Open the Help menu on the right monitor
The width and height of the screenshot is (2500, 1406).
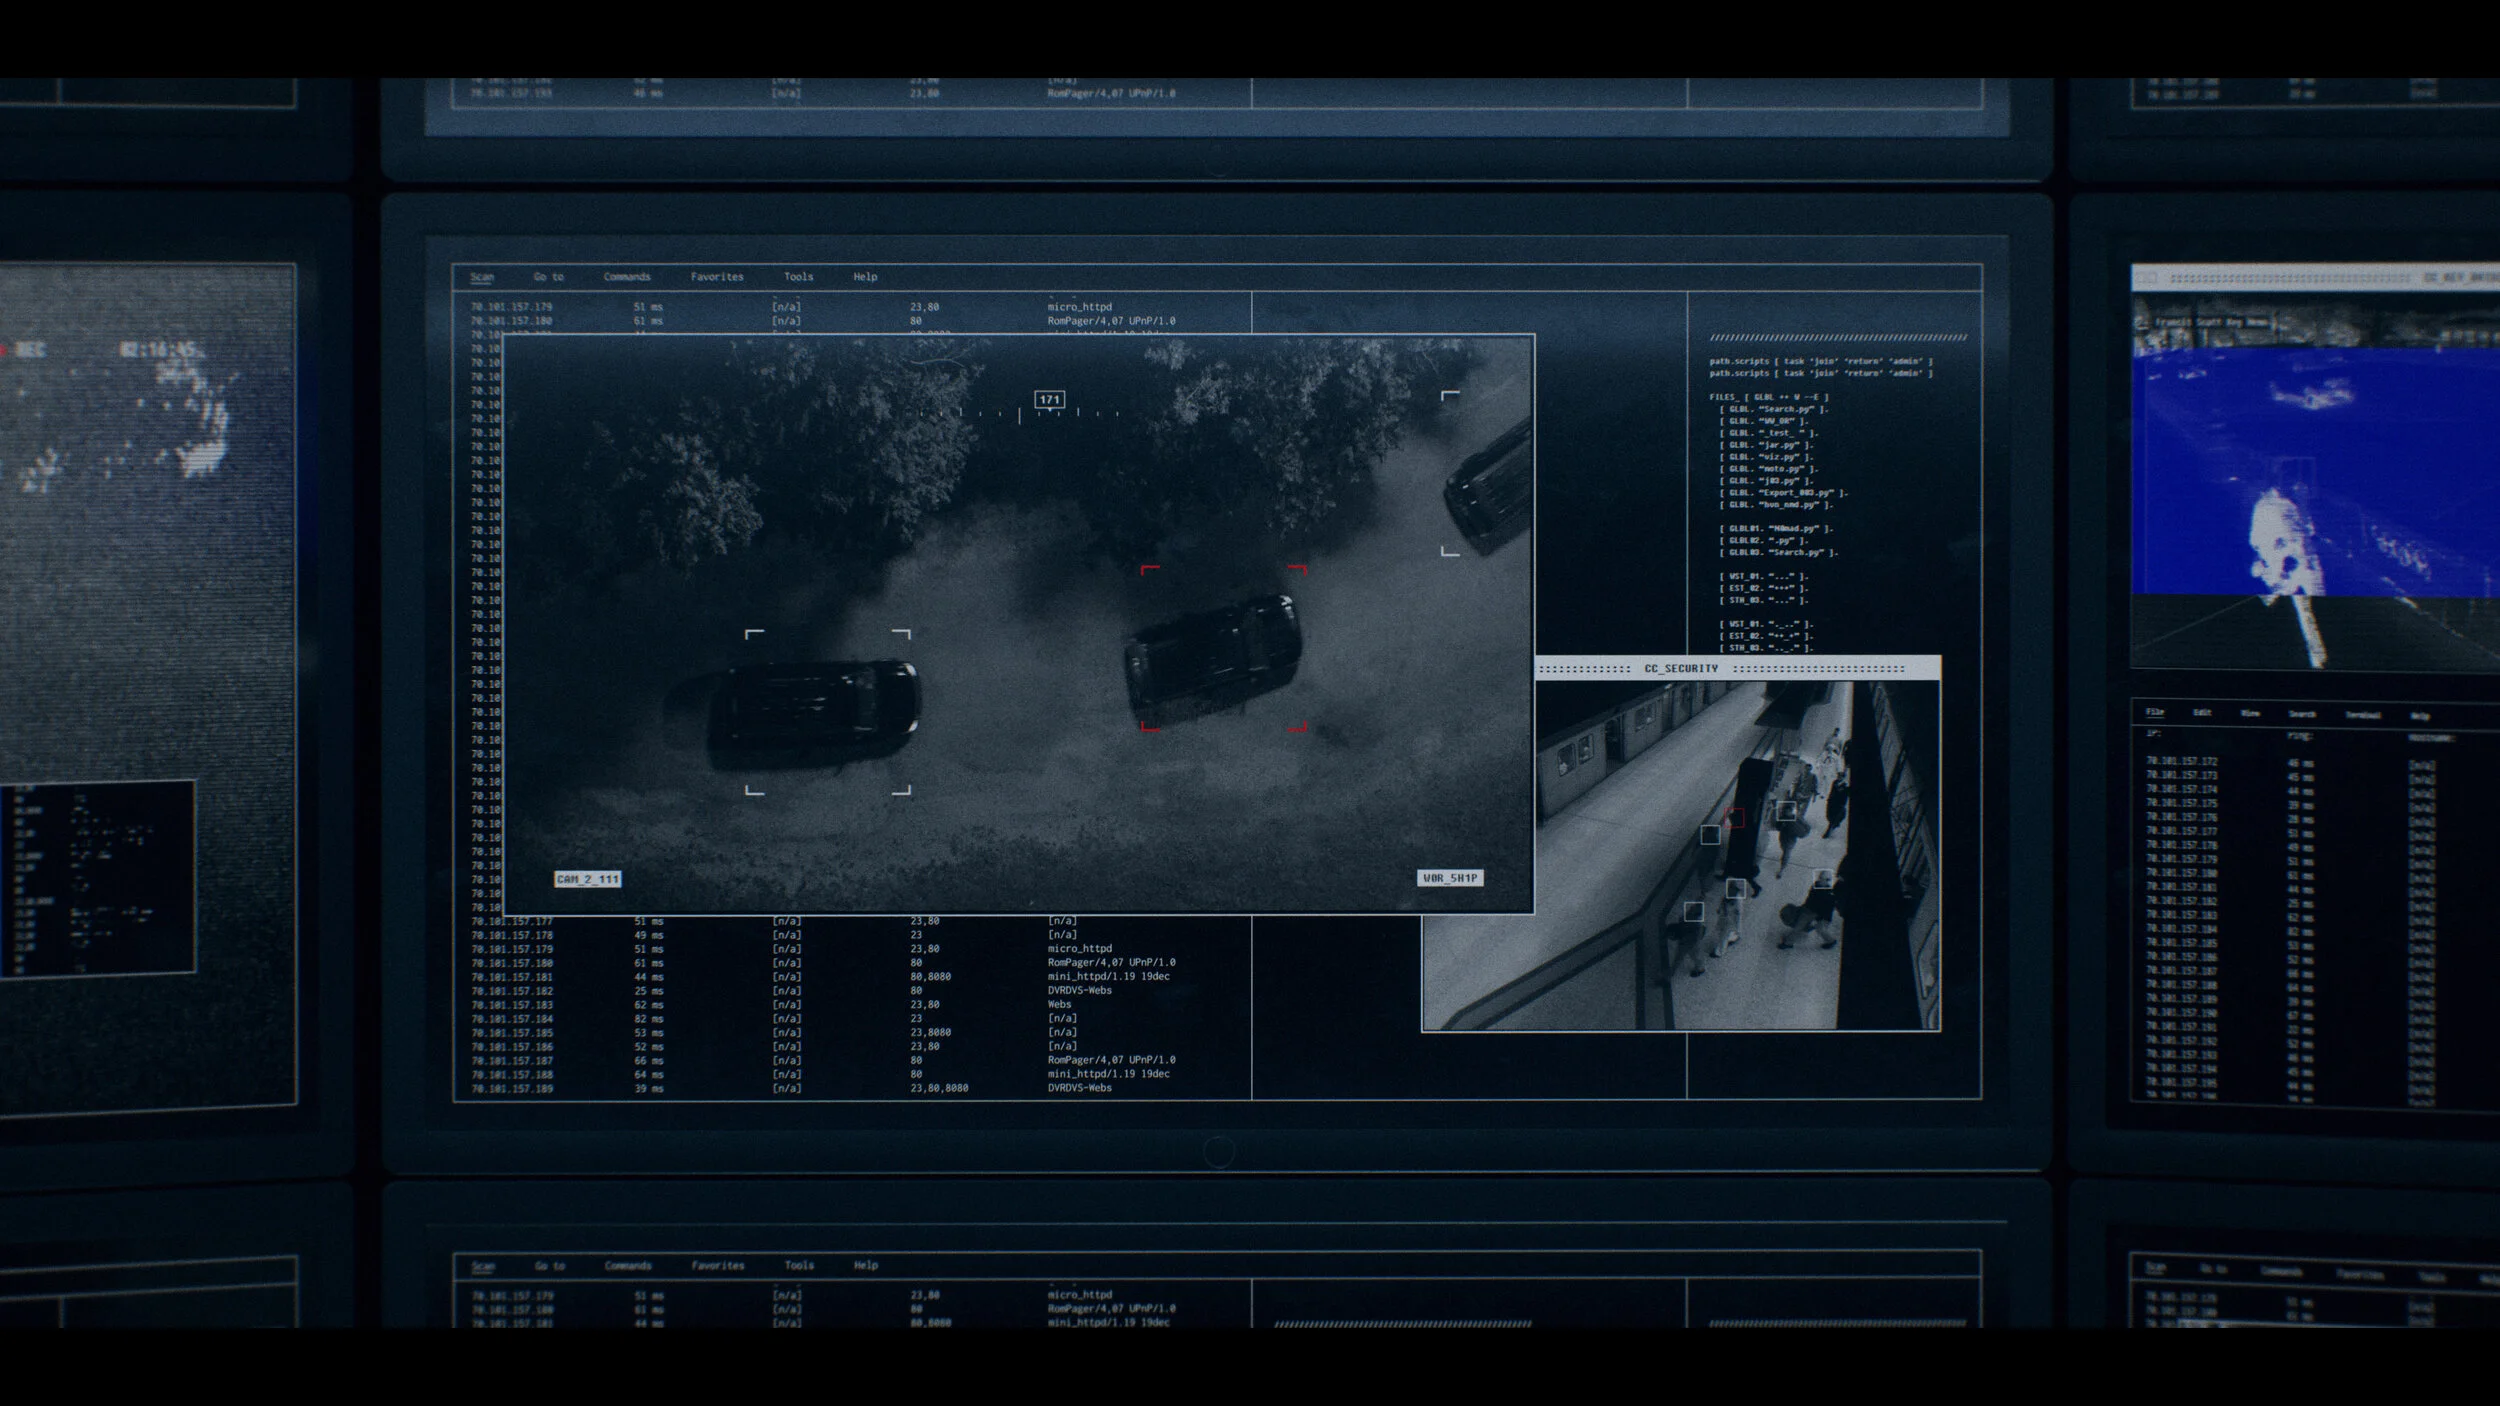pyautogui.click(x=2420, y=716)
